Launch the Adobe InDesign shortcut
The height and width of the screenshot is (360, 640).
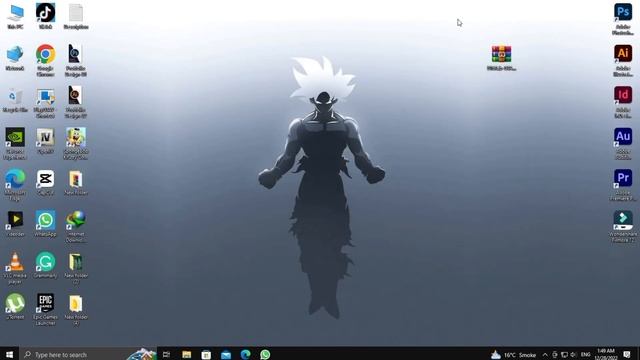623,102
